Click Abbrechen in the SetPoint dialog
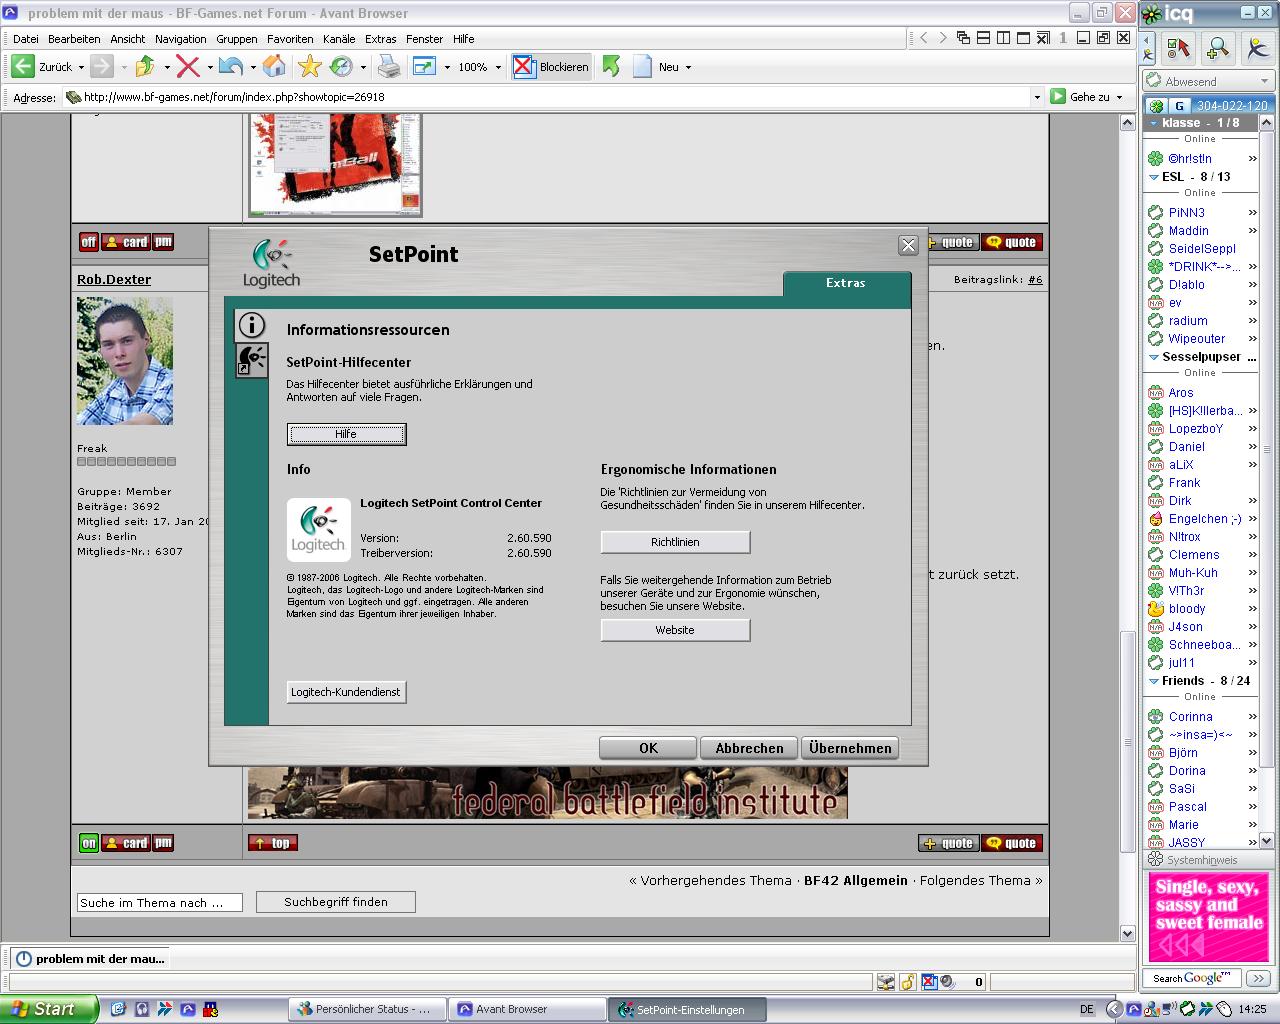The height and width of the screenshot is (1024, 1280). point(749,748)
